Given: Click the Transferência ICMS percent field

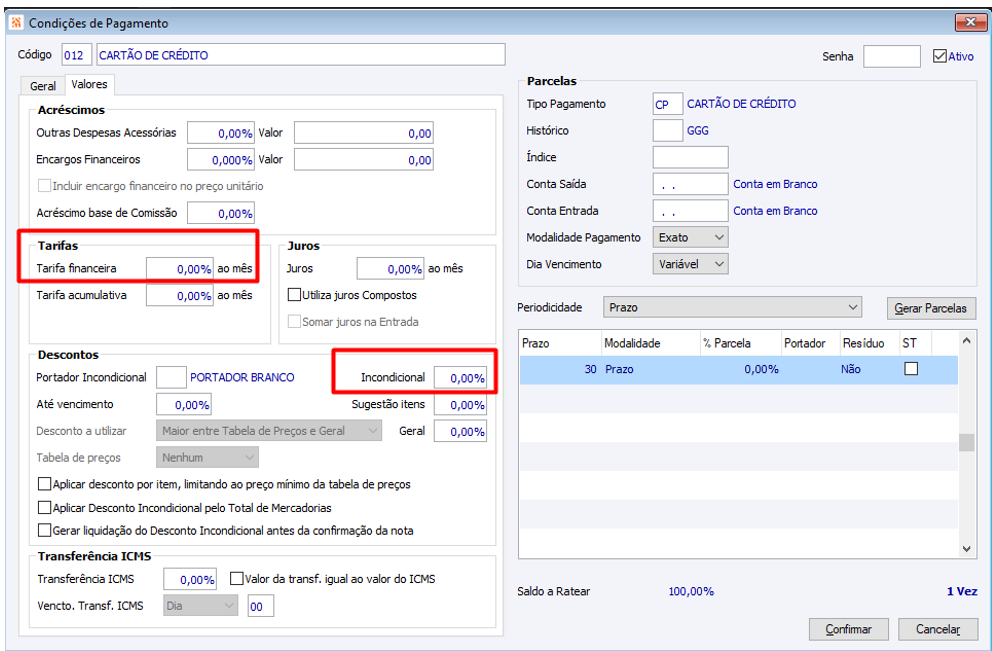Looking at the screenshot, I should coord(190,579).
